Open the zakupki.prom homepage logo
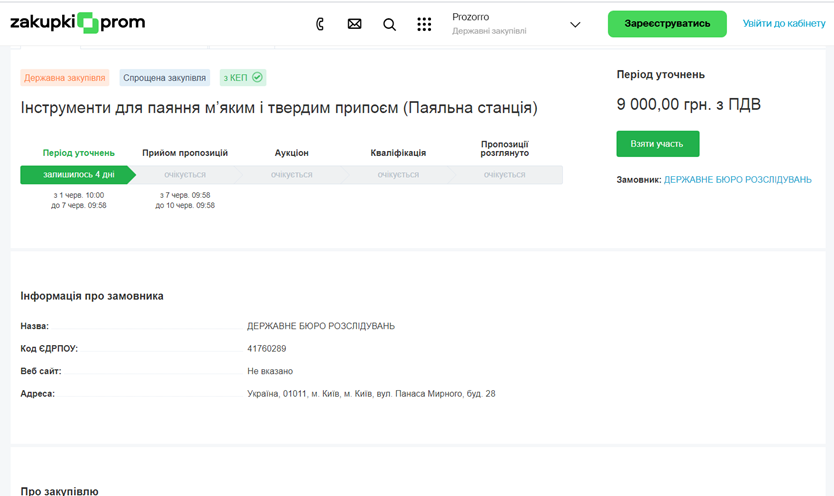Screen dimensions: 834x496 tap(78, 23)
